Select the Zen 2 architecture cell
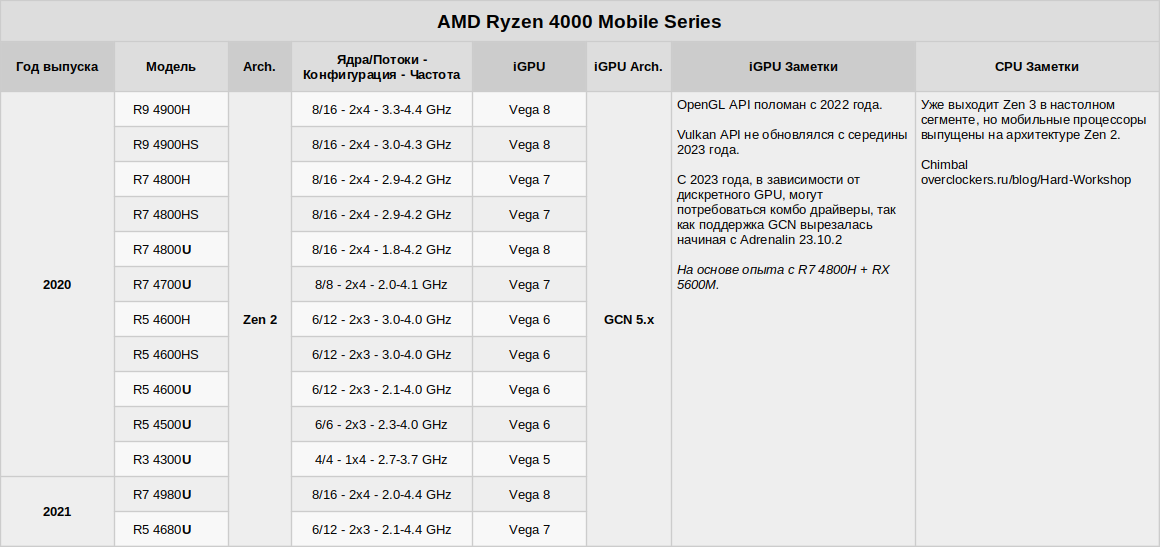1160x547 pixels. (260, 320)
